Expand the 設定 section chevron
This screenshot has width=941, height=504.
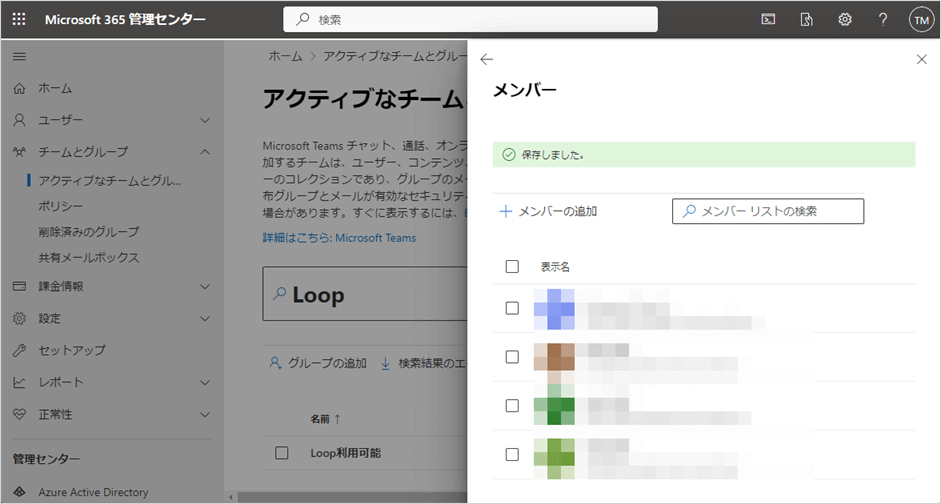point(205,318)
